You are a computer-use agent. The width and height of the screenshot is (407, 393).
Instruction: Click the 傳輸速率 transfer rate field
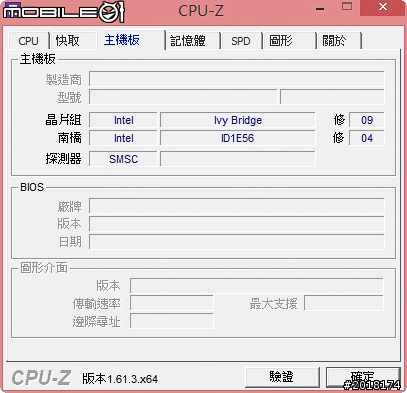(x=172, y=303)
